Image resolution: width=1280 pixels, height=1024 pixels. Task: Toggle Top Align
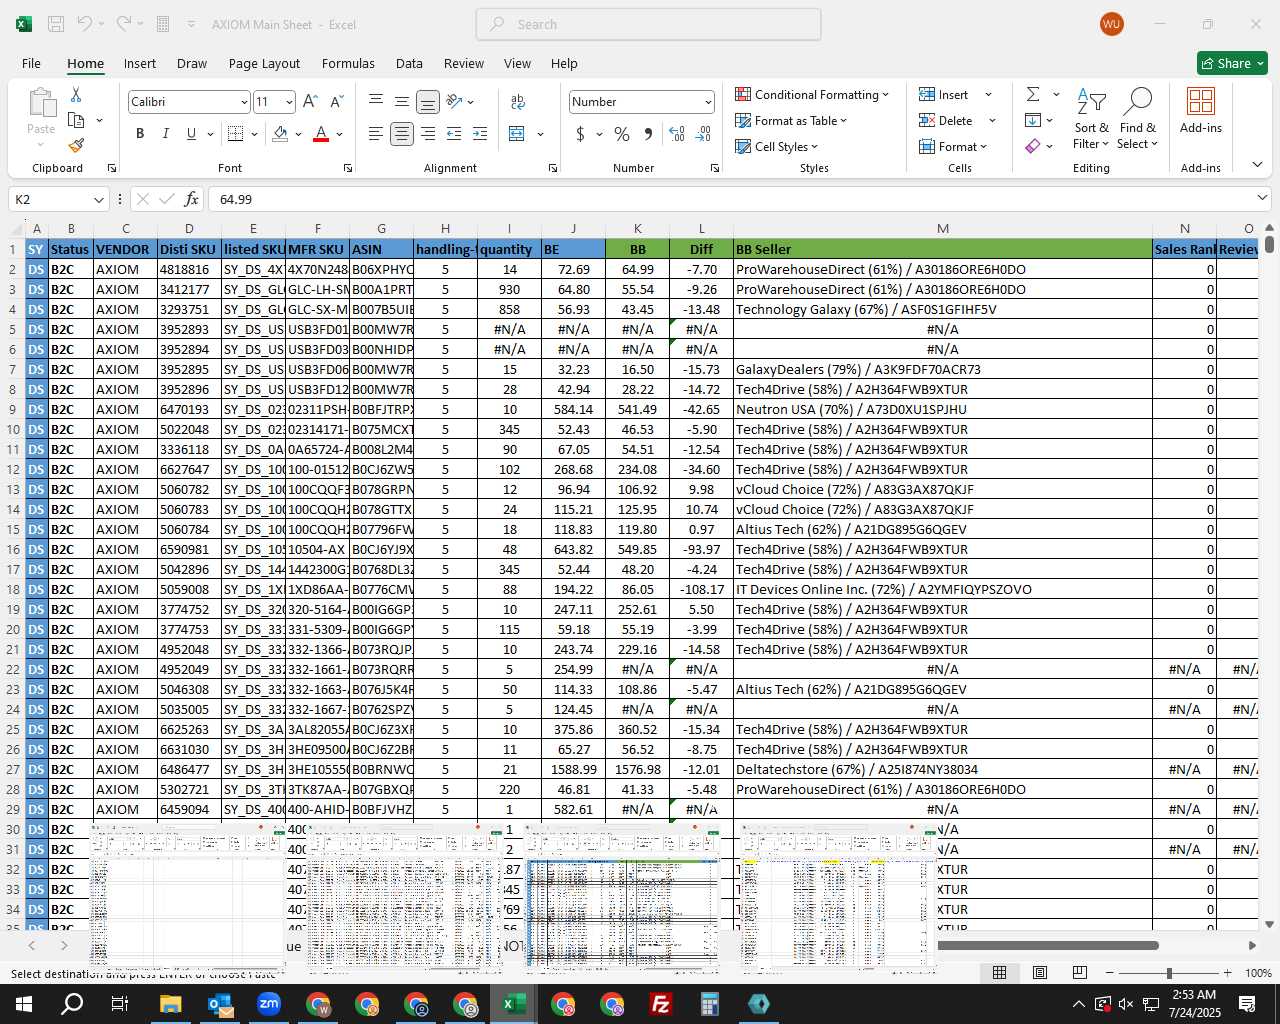(376, 101)
